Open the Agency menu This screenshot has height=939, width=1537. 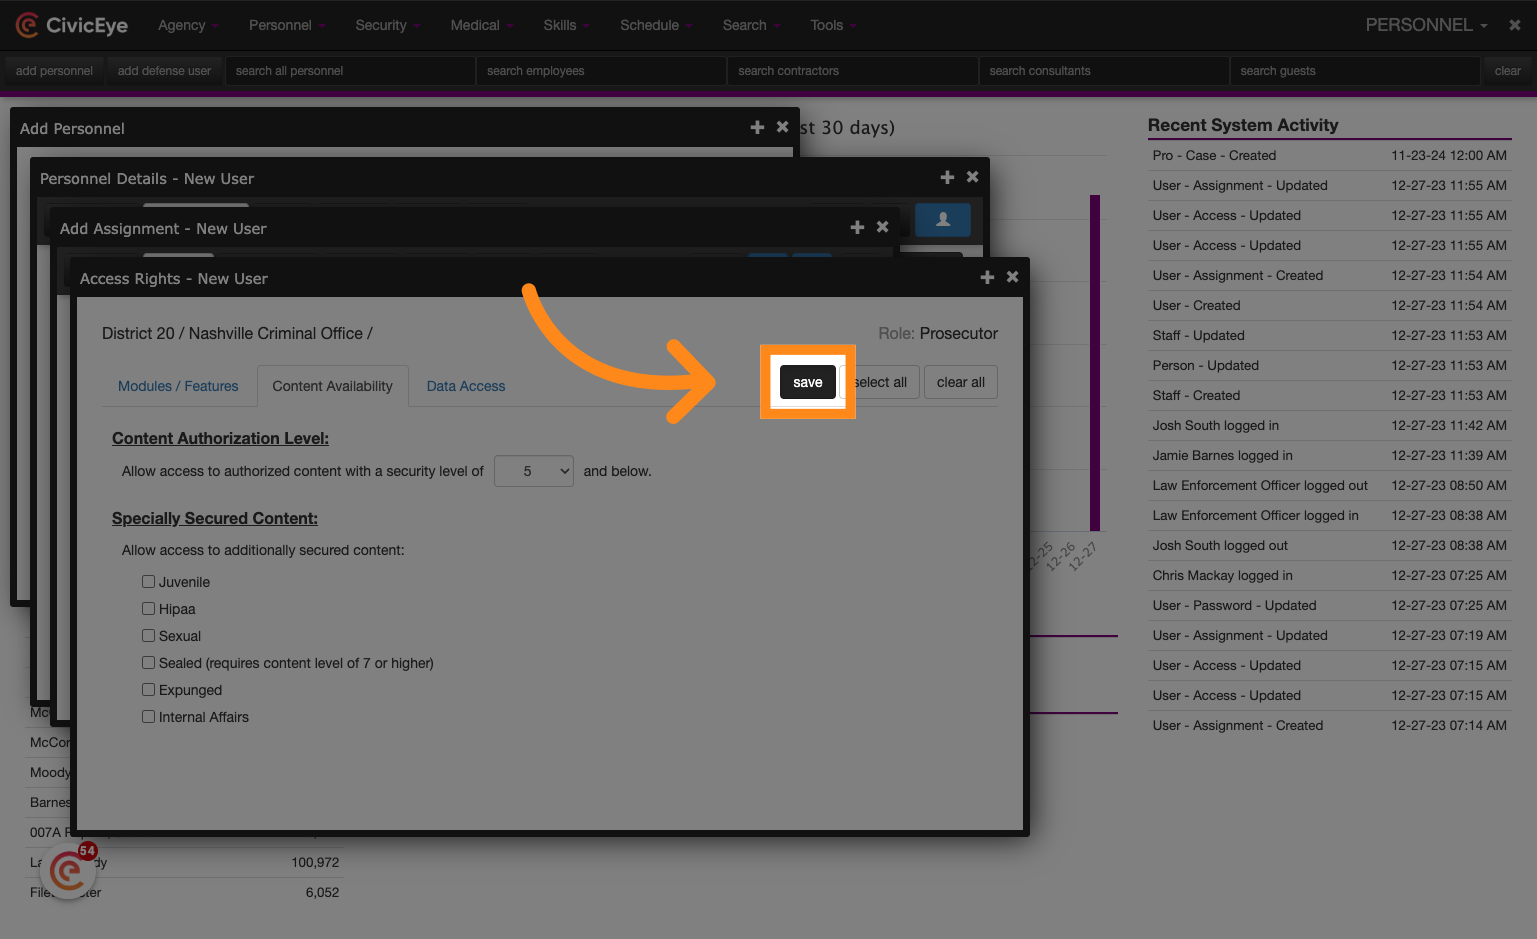[x=188, y=25]
